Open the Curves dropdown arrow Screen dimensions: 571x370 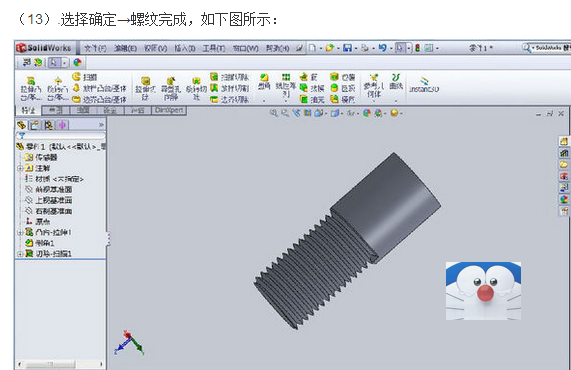[396, 101]
